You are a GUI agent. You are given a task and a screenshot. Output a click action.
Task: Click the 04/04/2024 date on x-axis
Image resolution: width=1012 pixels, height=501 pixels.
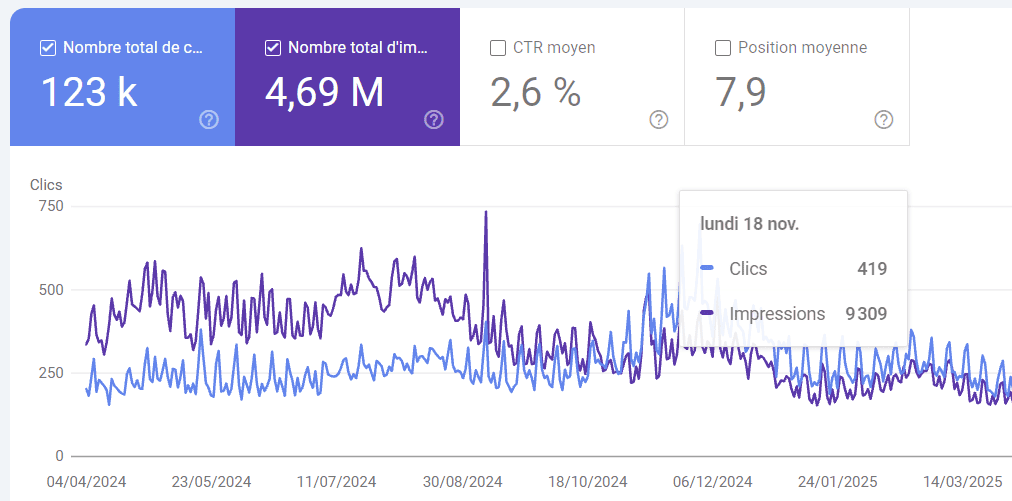pos(87,481)
